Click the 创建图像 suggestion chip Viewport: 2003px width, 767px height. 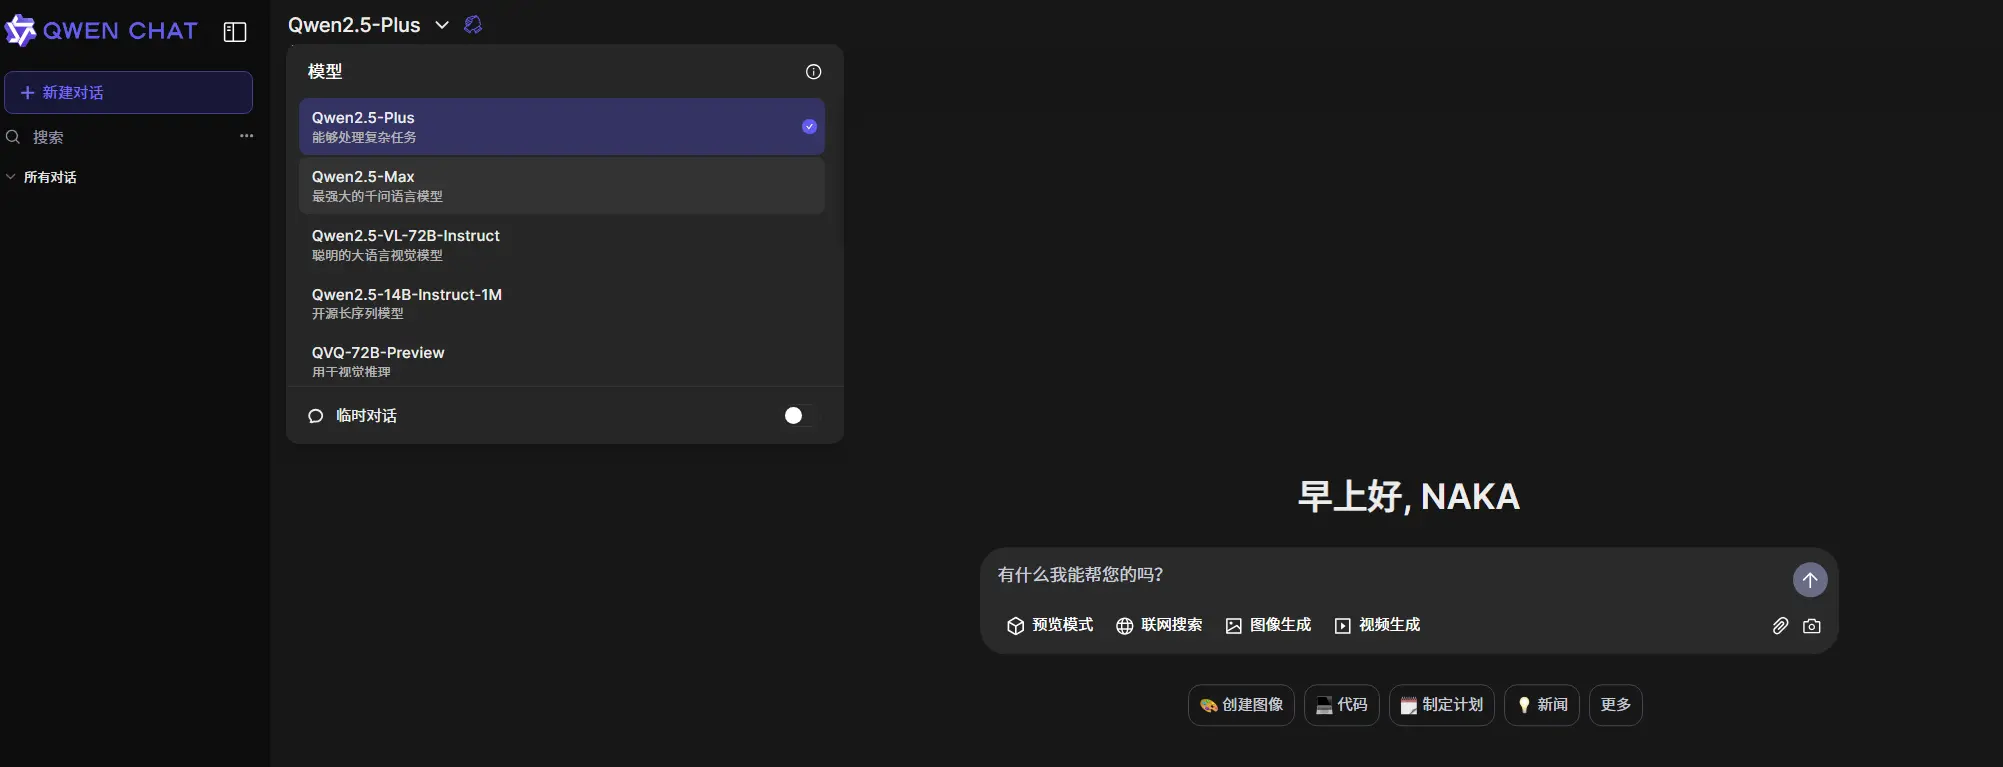[x=1241, y=705]
